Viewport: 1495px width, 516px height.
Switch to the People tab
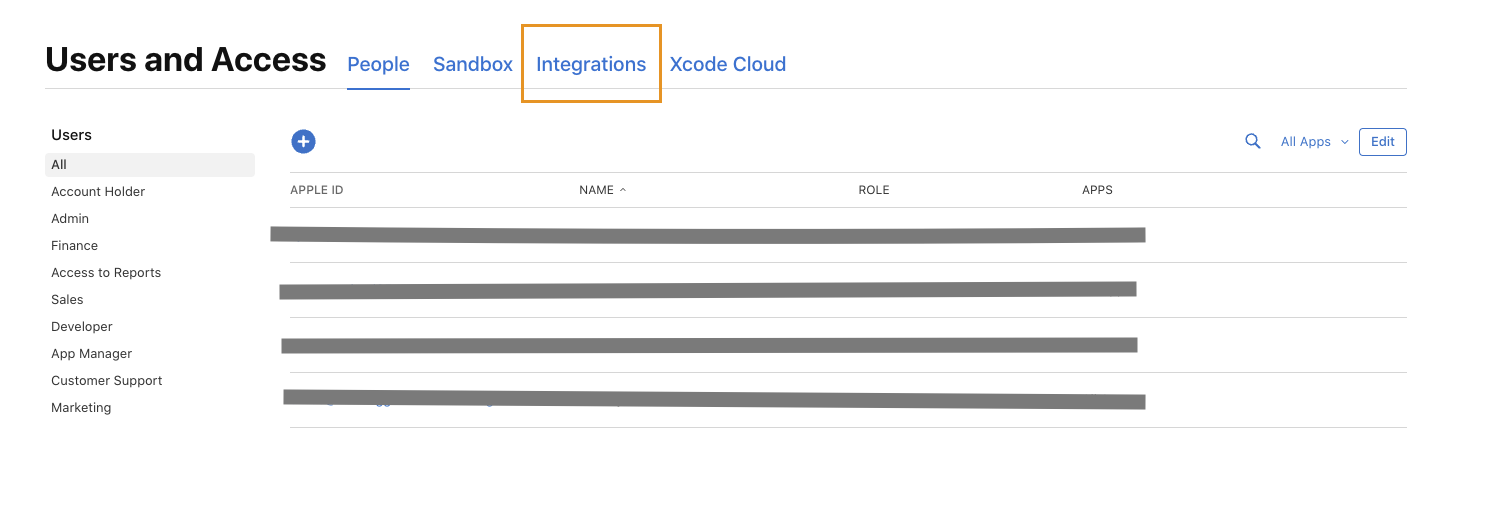point(378,64)
